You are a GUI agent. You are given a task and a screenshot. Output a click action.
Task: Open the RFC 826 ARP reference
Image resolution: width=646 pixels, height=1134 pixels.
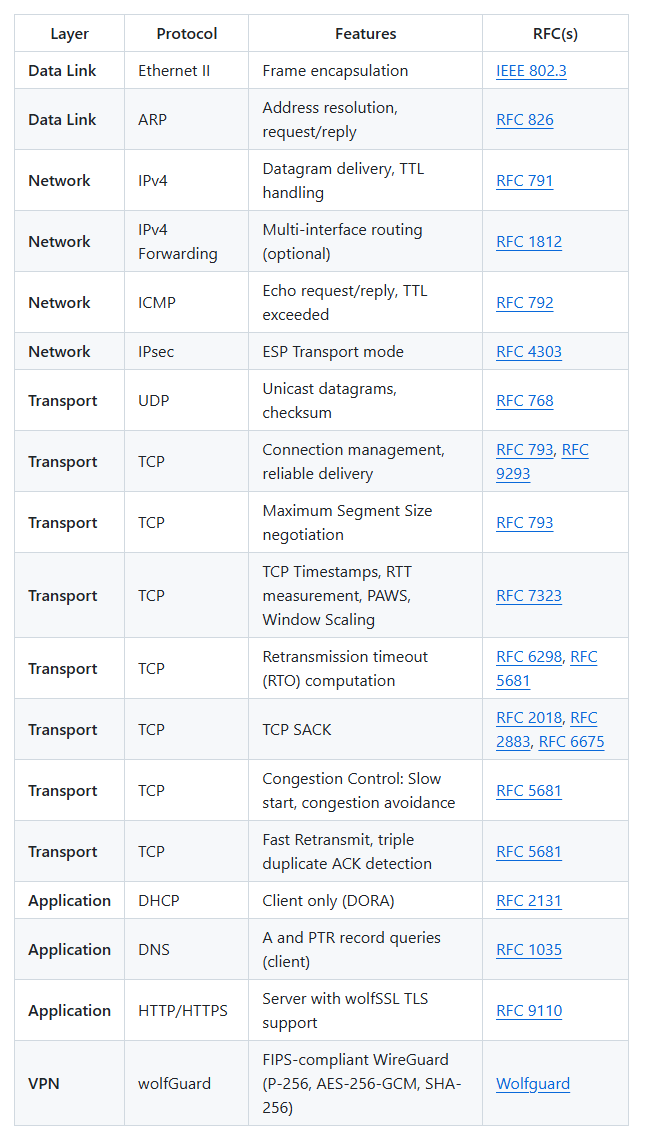(x=524, y=120)
